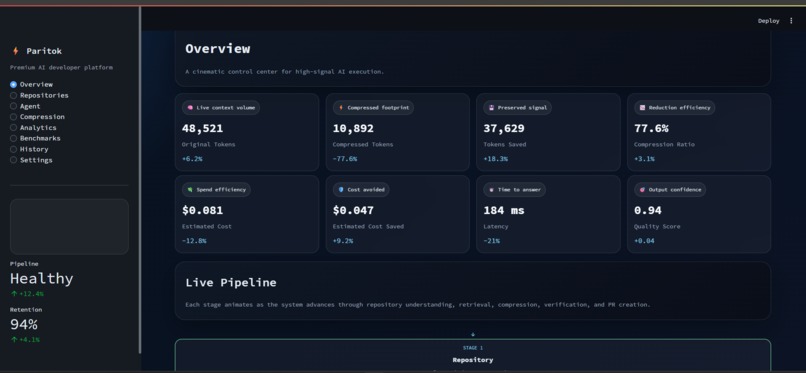Click the -77.6% change under Compressed Tokens
This screenshot has width=806, height=373.
point(345,159)
